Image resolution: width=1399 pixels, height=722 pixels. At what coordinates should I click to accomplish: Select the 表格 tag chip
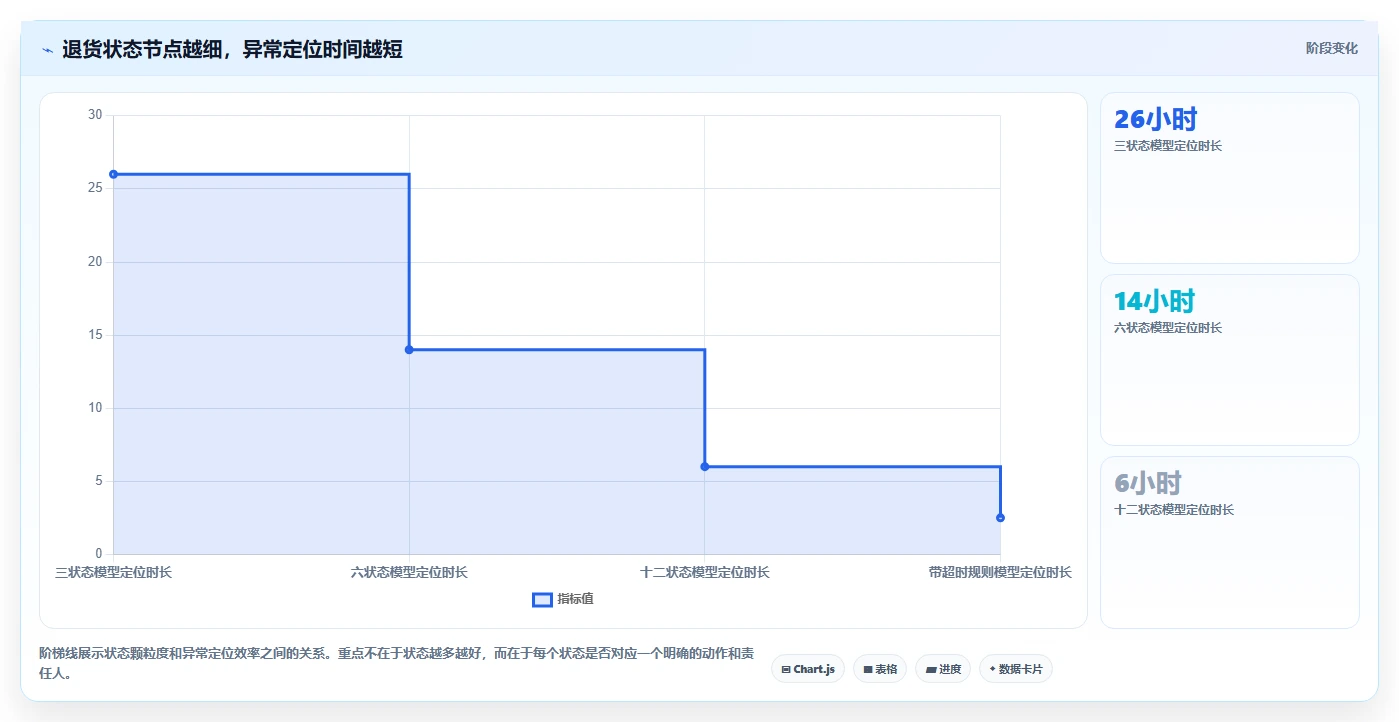880,669
